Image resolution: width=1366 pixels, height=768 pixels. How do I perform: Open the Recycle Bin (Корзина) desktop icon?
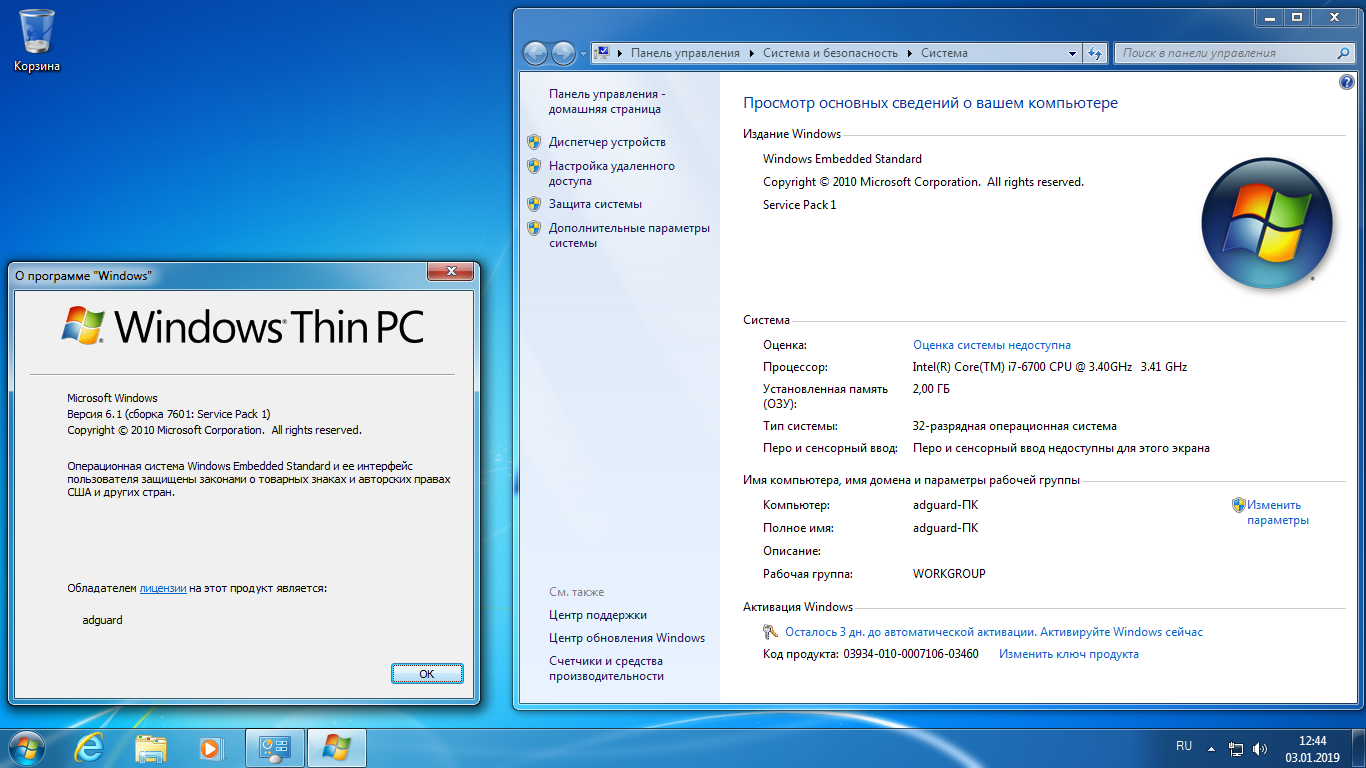pyautogui.click(x=37, y=40)
